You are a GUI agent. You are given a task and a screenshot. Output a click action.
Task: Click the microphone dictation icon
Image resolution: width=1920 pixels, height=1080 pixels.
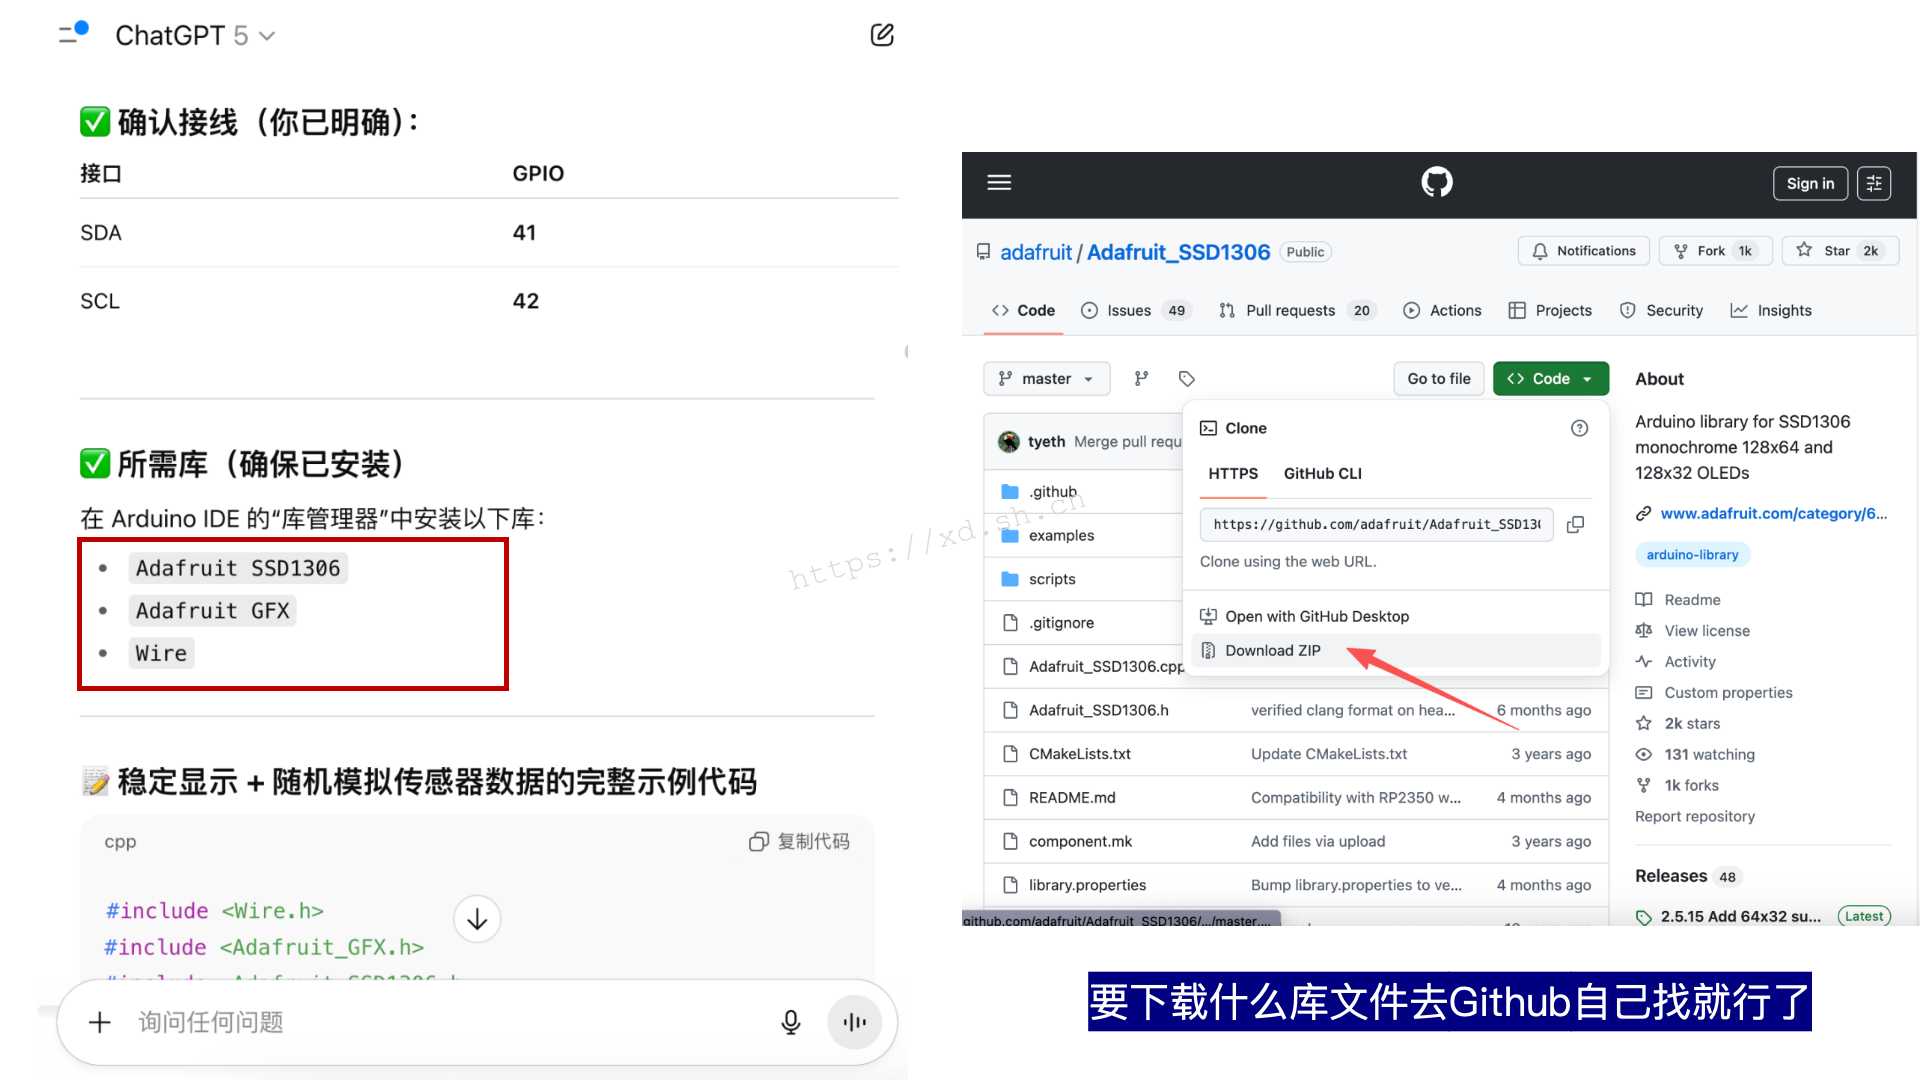790,1022
